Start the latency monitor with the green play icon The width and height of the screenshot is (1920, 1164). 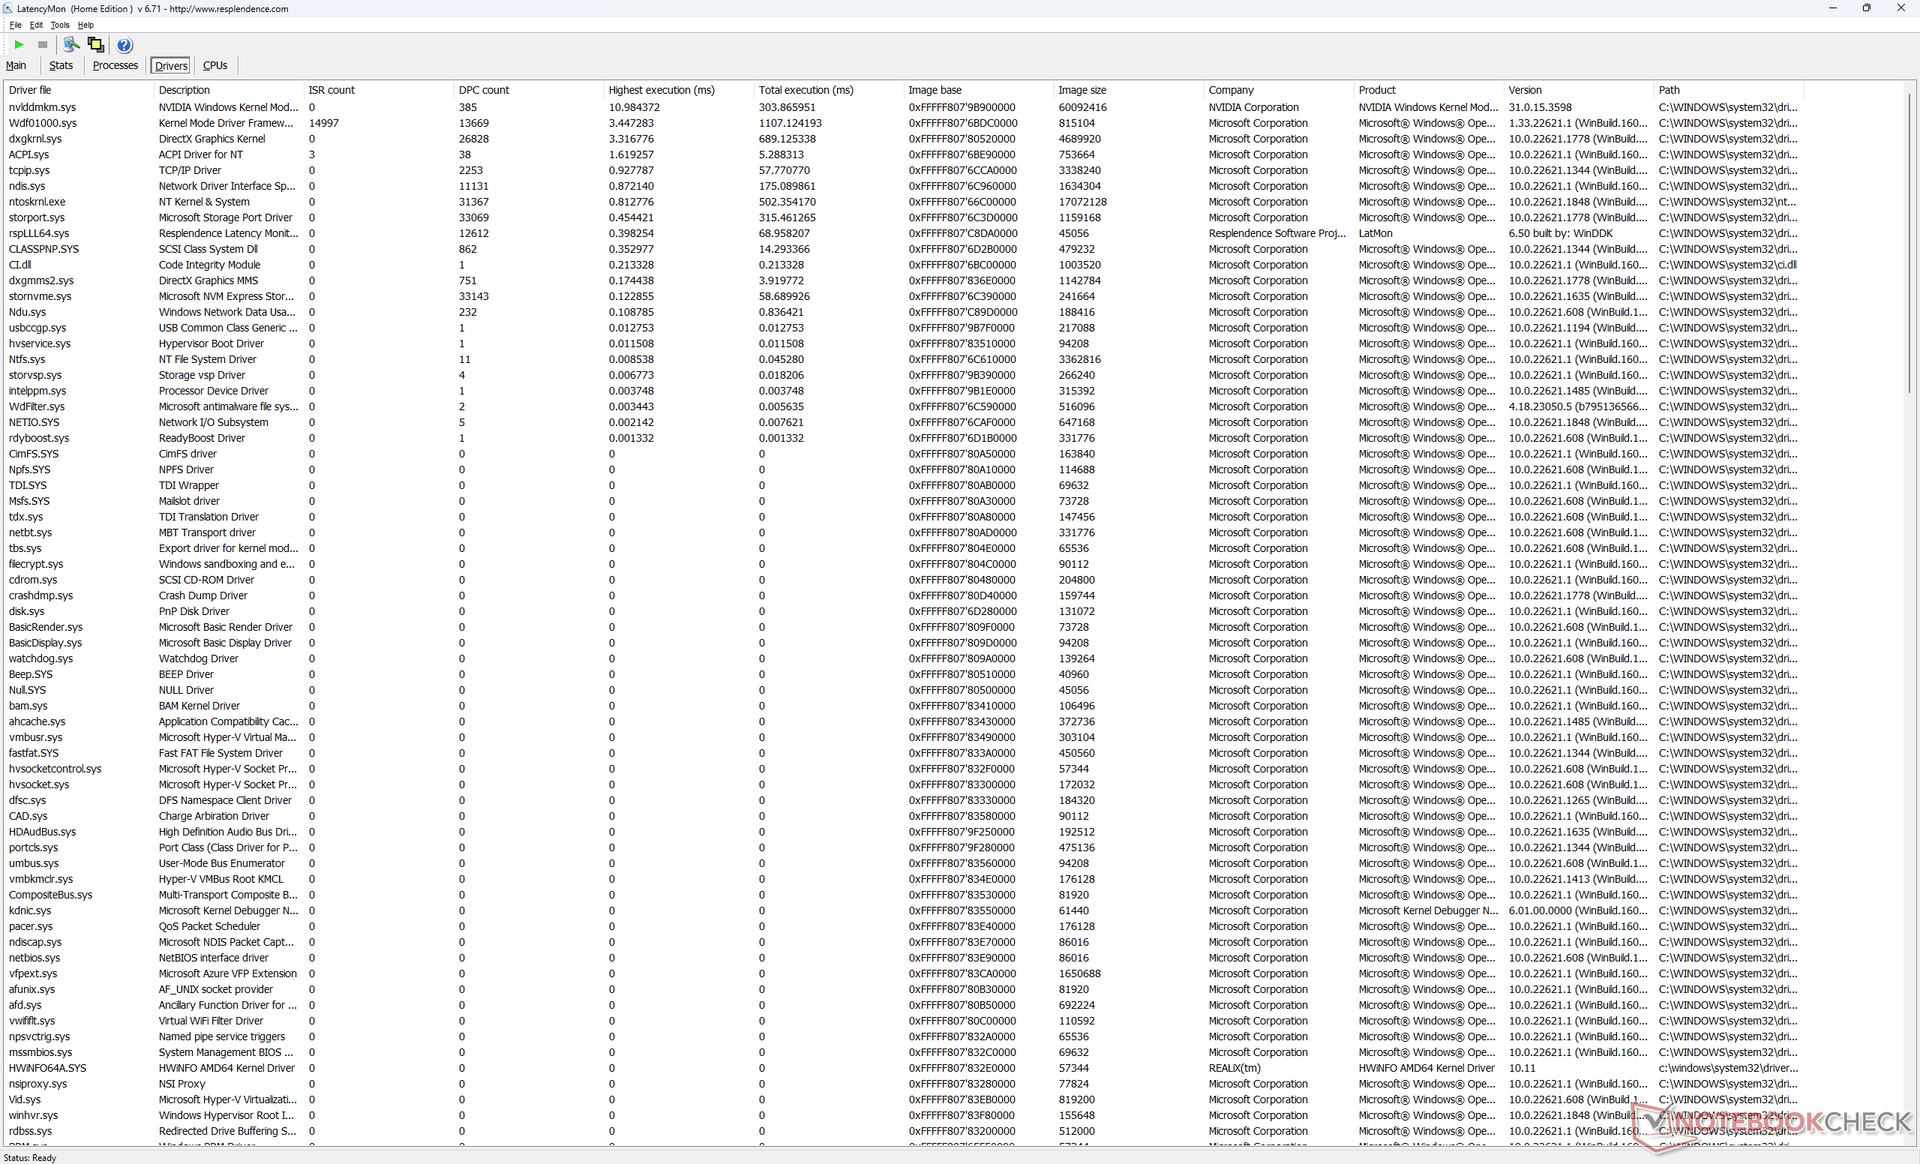(x=19, y=45)
